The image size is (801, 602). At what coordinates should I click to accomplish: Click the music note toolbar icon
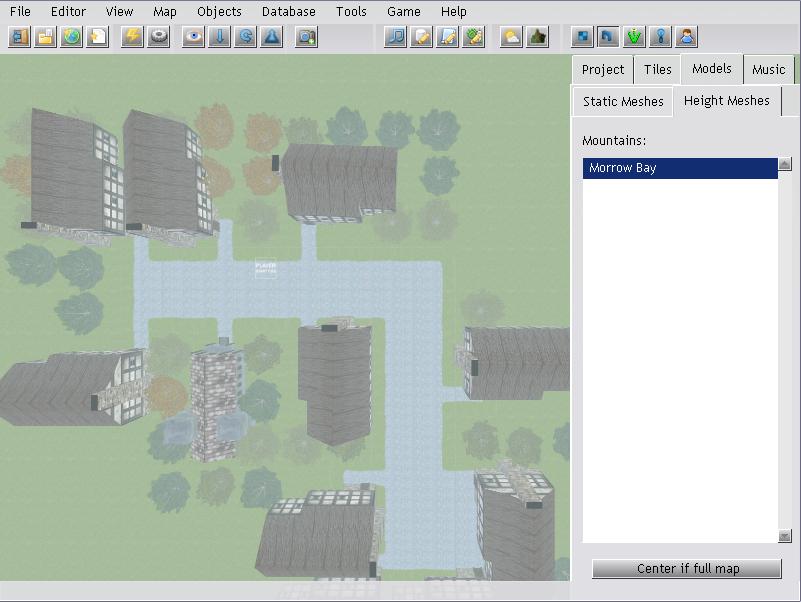point(395,37)
